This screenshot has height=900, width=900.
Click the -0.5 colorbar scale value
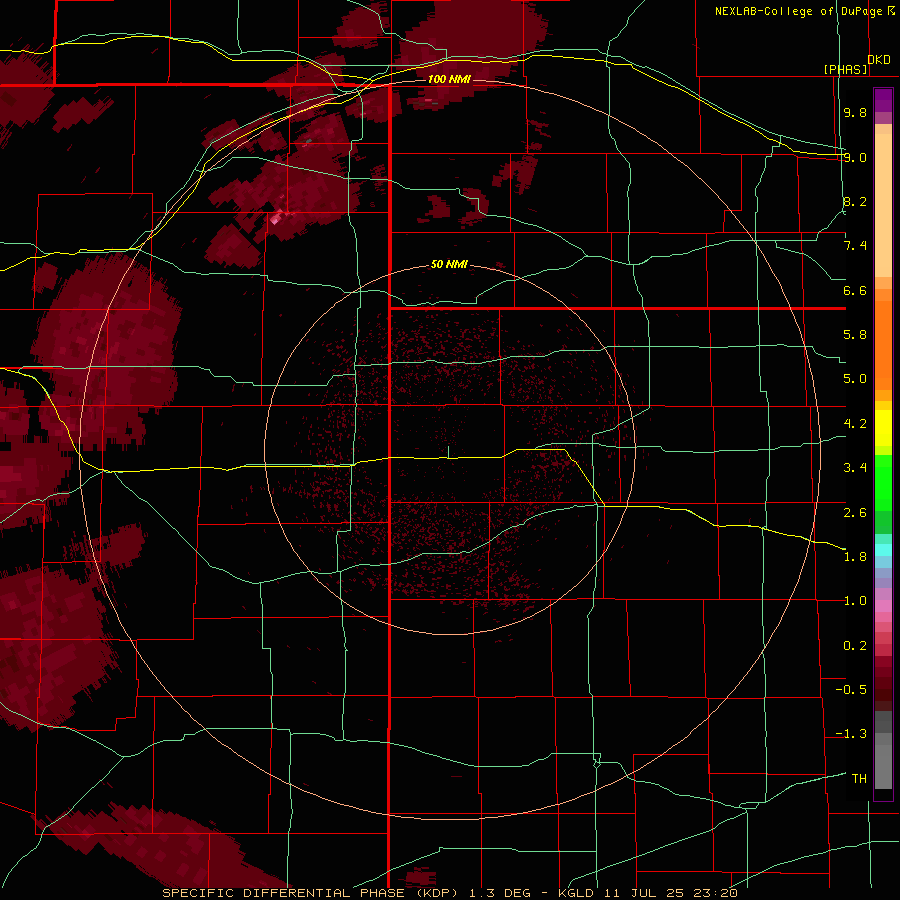851,689
